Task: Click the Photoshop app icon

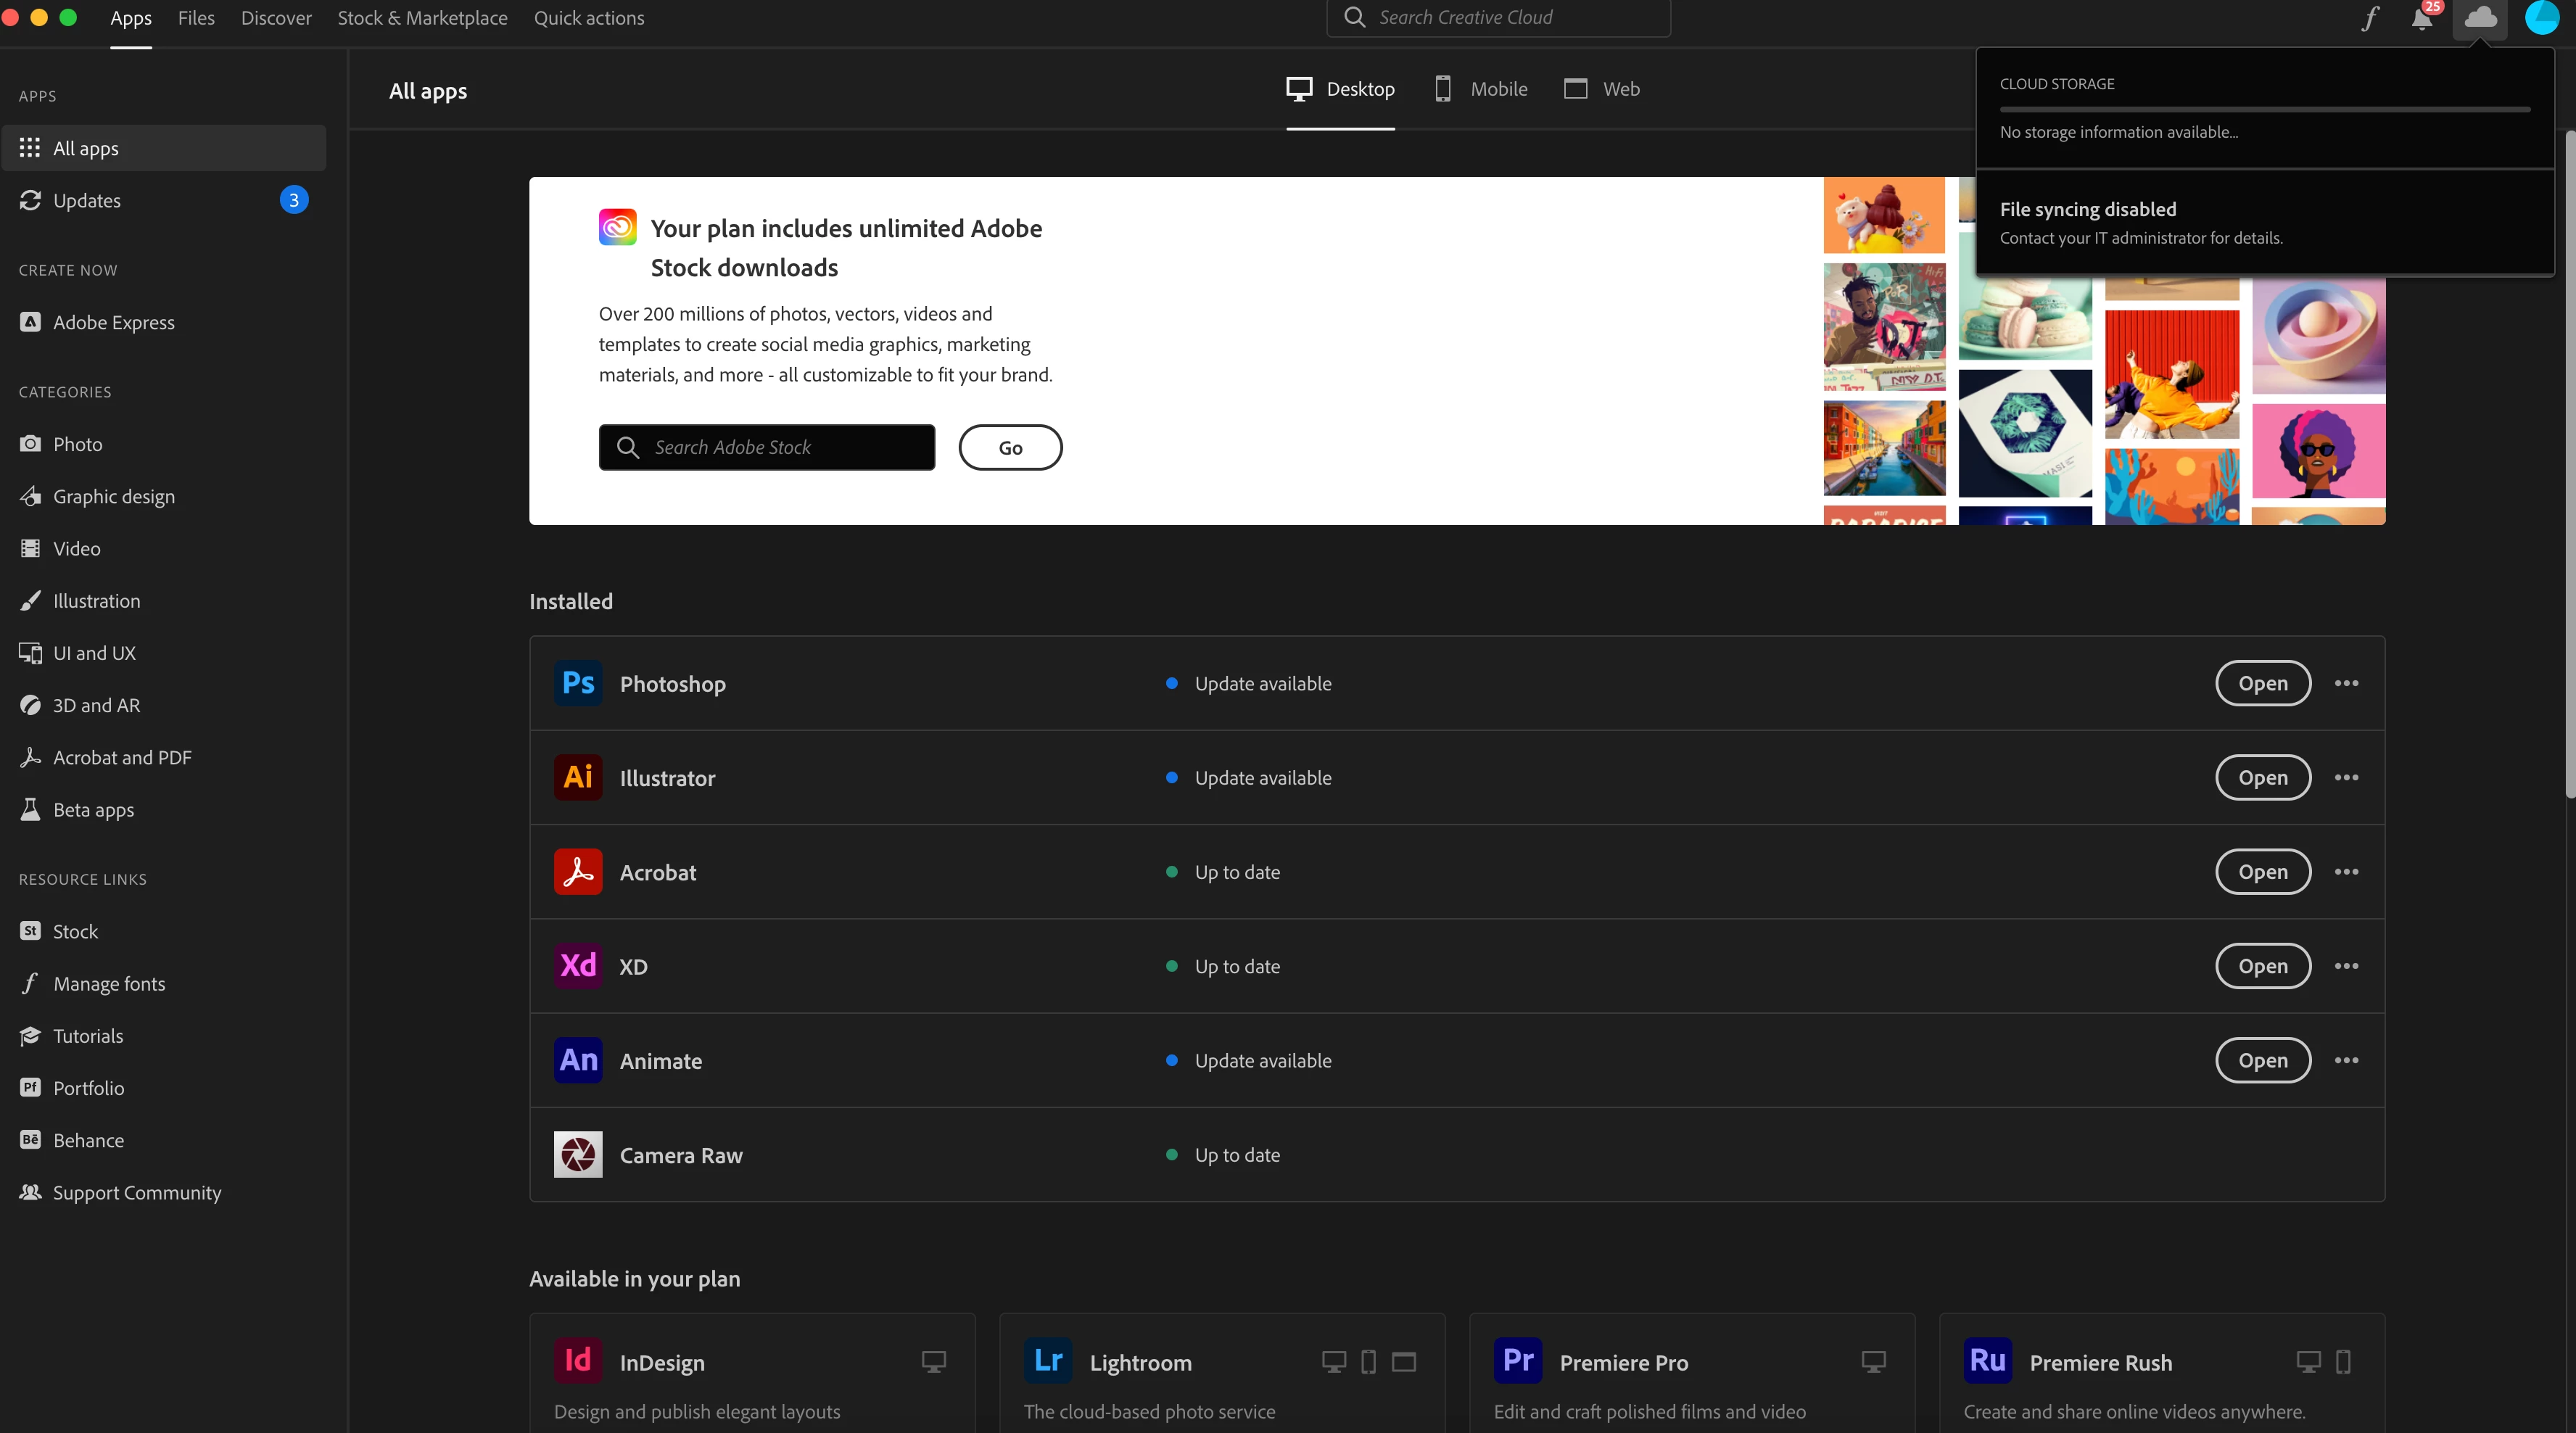Action: (x=578, y=683)
